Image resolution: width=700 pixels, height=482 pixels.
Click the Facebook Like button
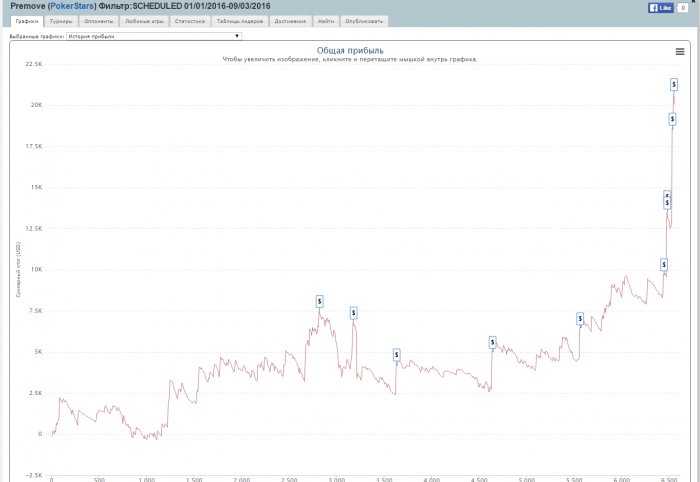click(660, 7)
